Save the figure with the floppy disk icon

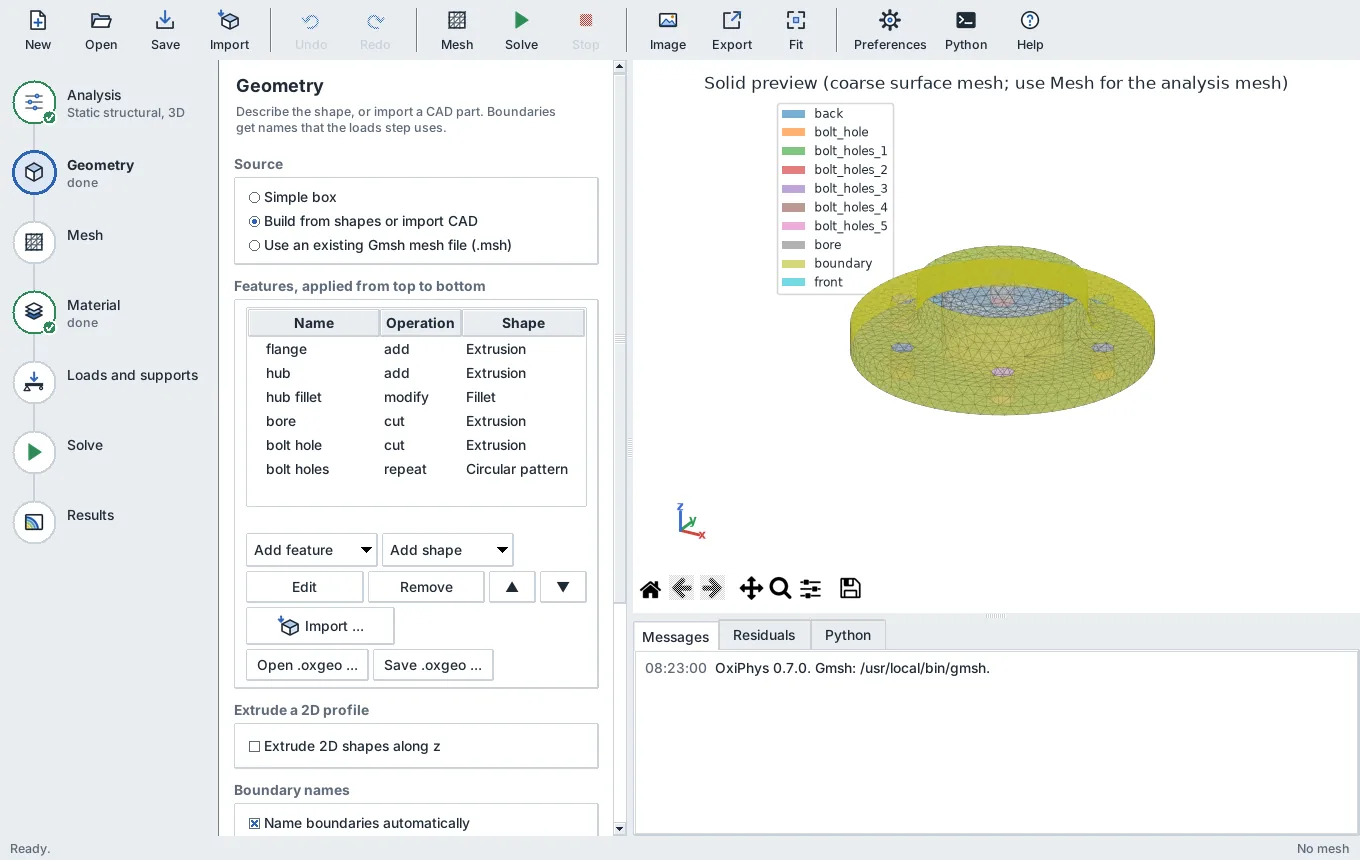(x=850, y=588)
